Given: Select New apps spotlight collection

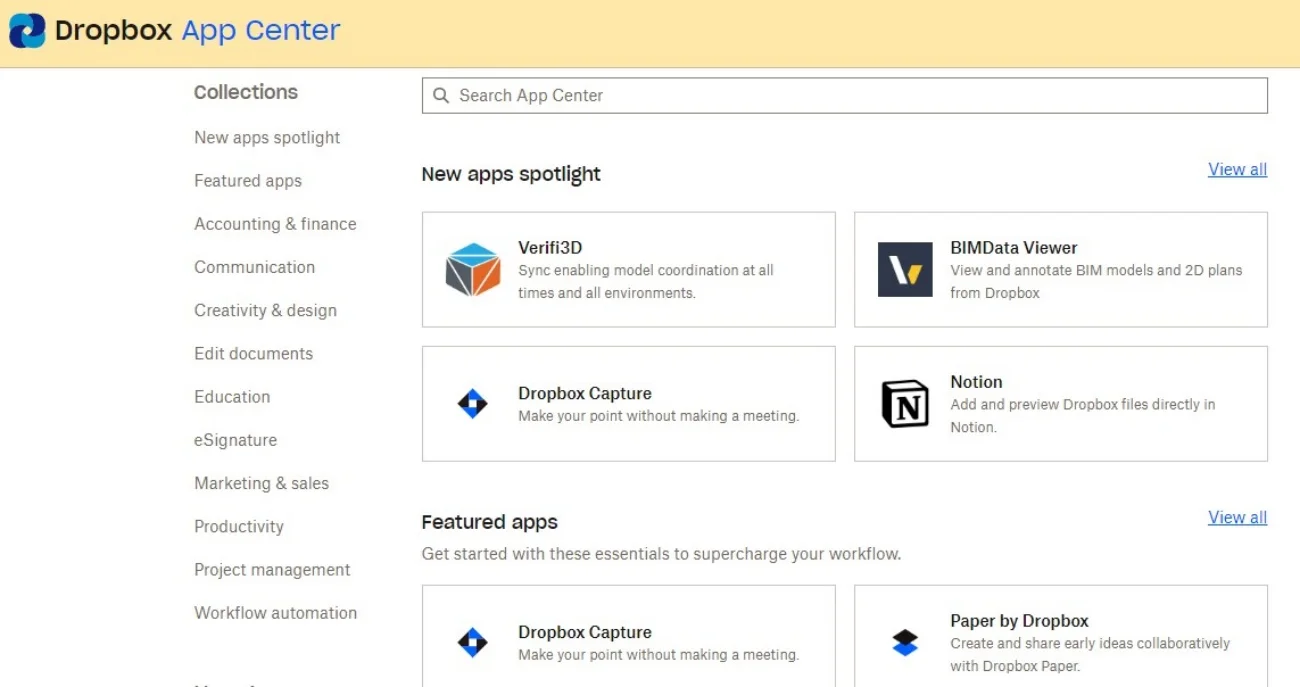Looking at the screenshot, I should click(x=267, y=138).
